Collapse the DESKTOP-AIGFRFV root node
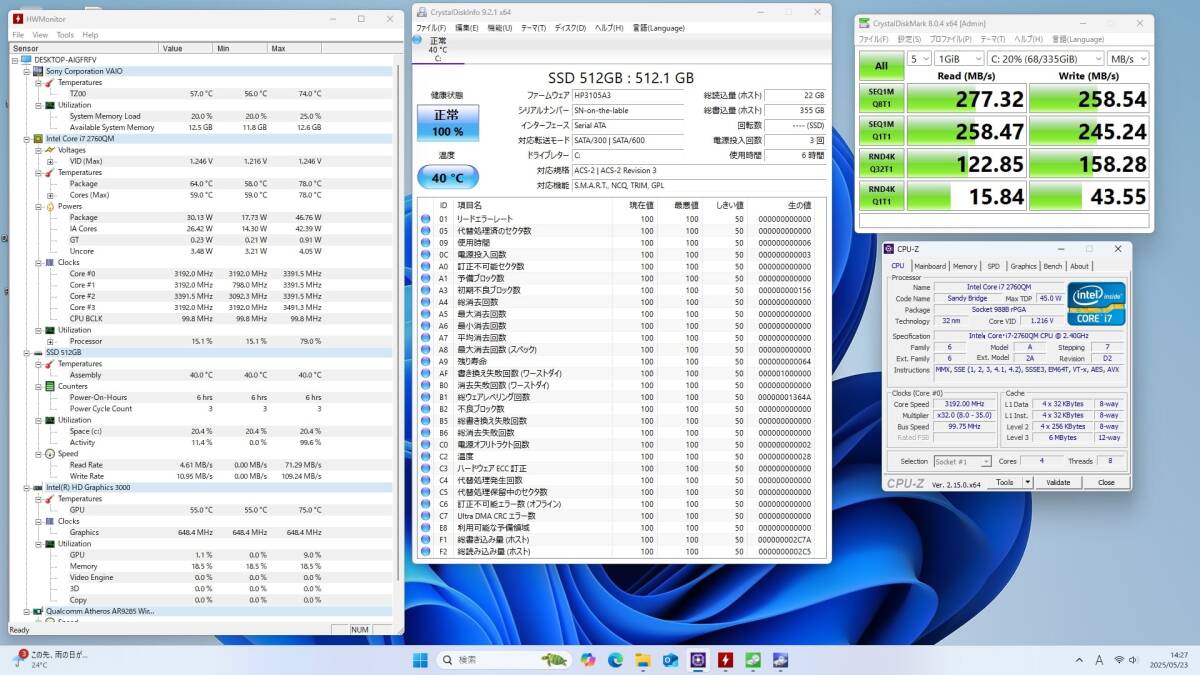The width and height of the screenshot is (1200, 675). (14, 60)
